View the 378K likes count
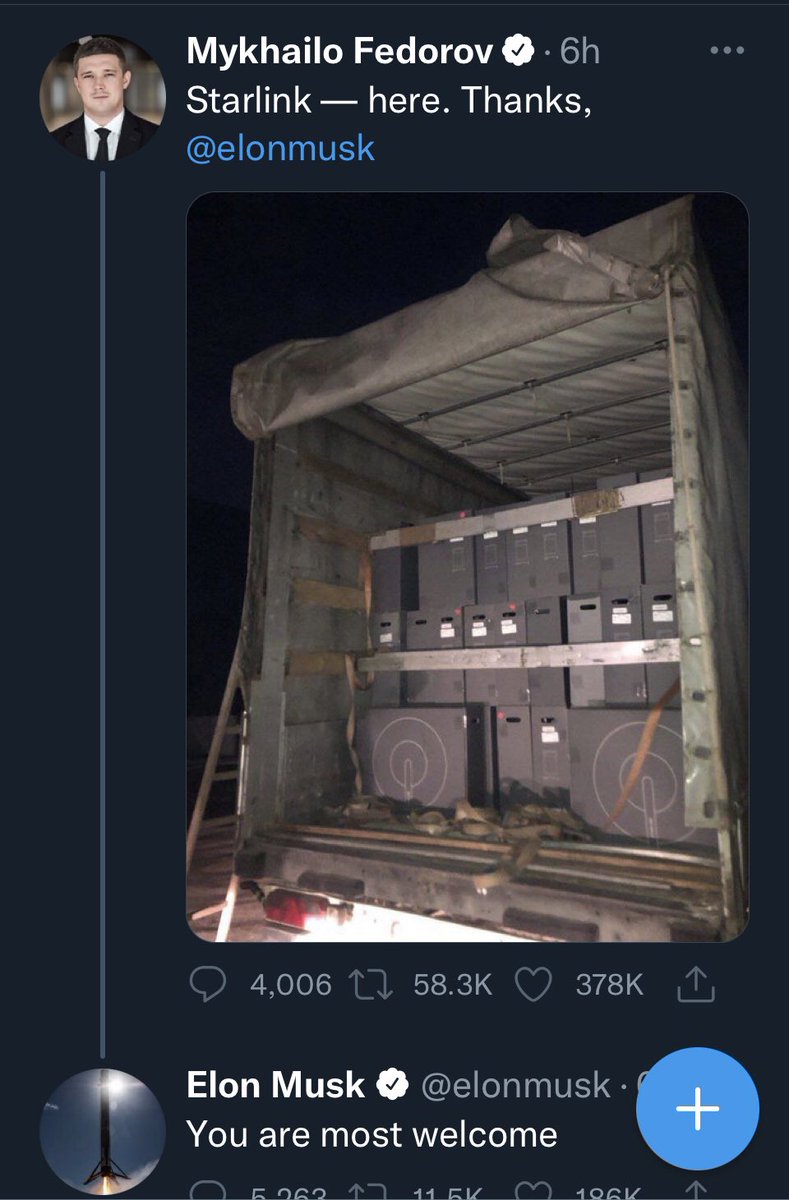The width and height of the screenshot is (789, 1200). coord(610,985)
